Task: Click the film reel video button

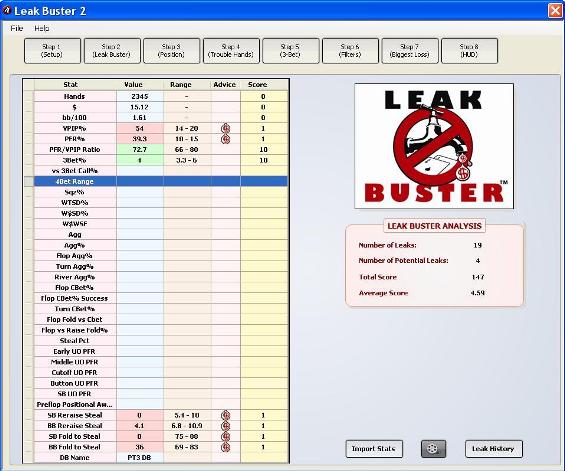Action: click(433, 449)
